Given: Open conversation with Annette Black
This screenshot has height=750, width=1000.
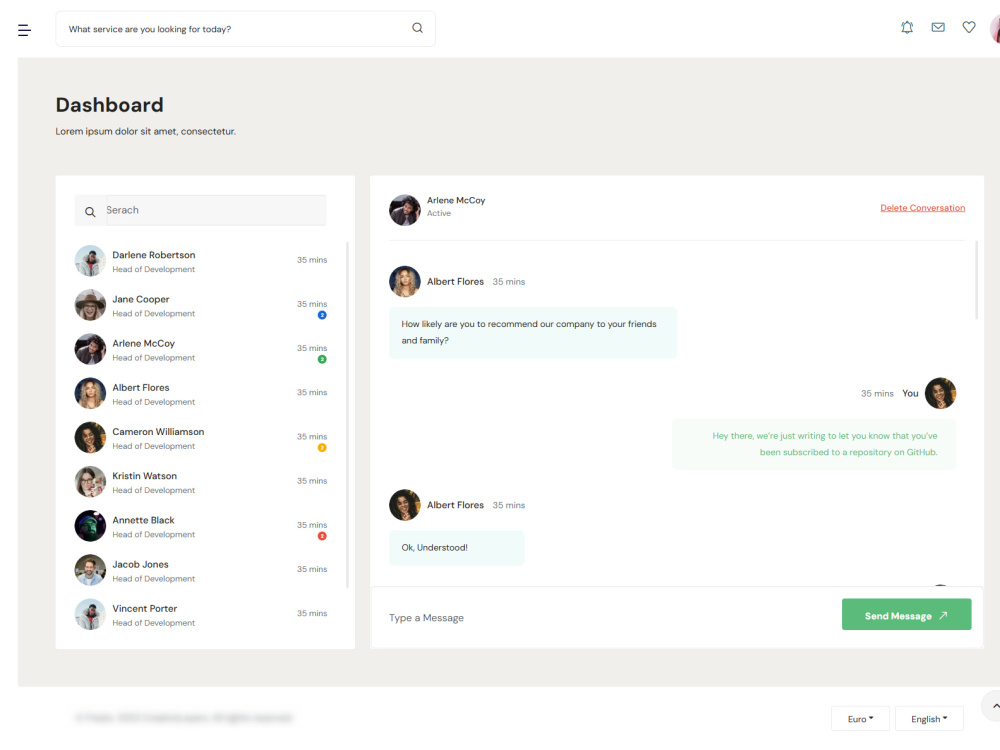Looking at the screenshot, I should (201, 526).
